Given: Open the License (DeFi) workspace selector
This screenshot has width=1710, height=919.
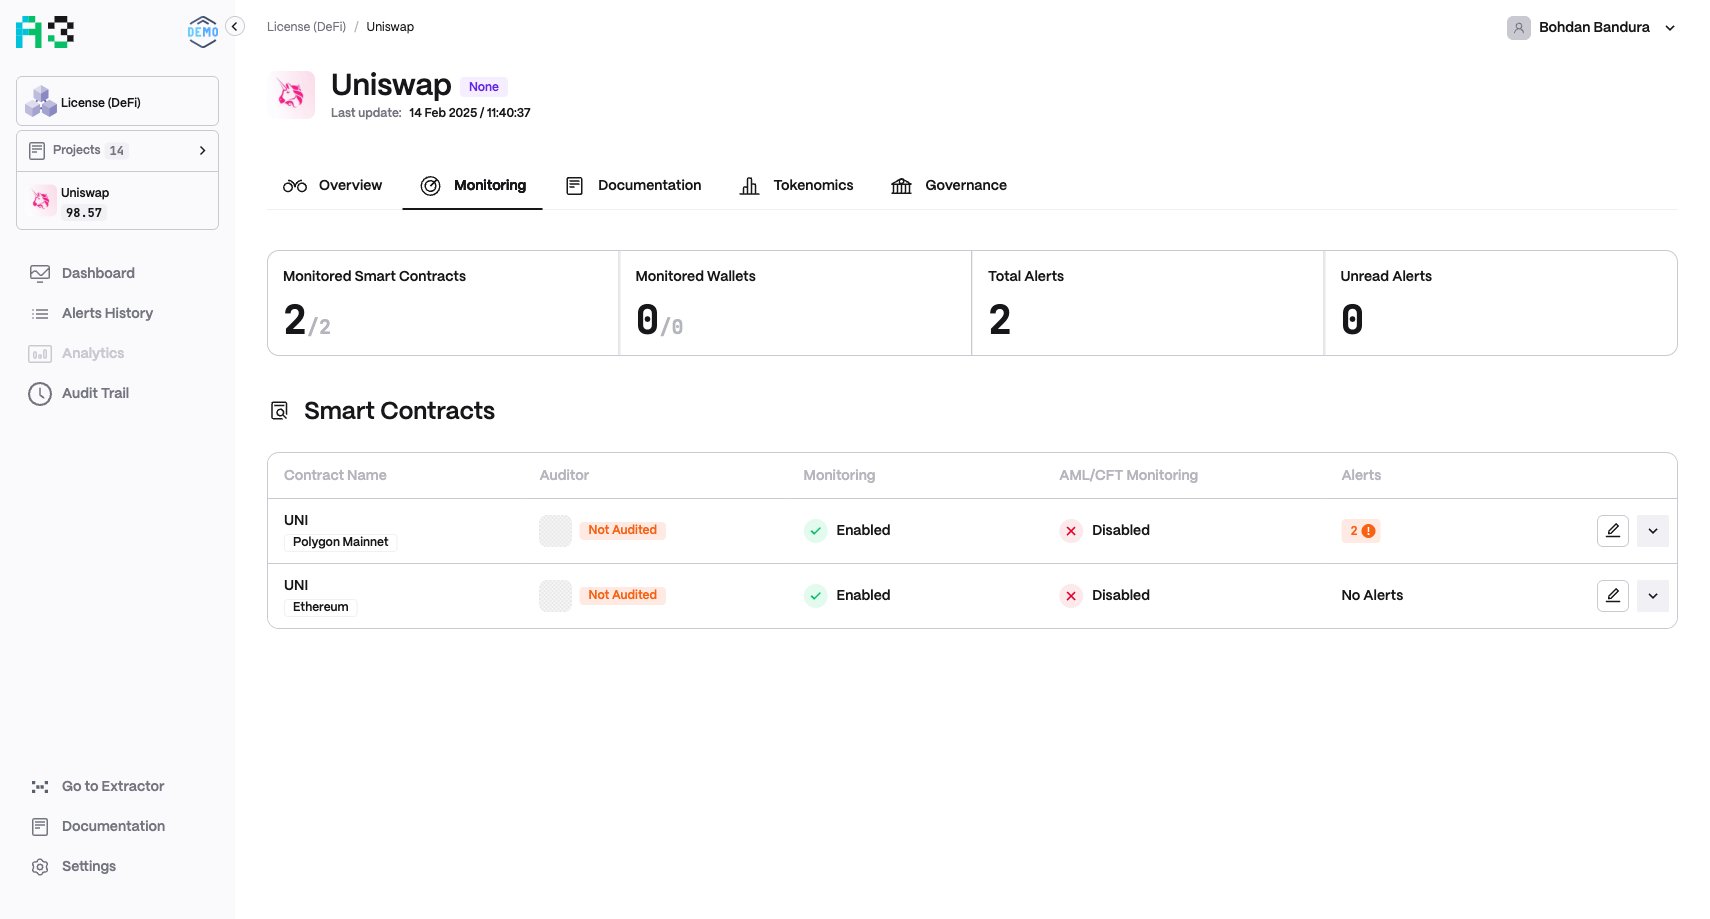Looking at the screenshot, I should [117, 101].
